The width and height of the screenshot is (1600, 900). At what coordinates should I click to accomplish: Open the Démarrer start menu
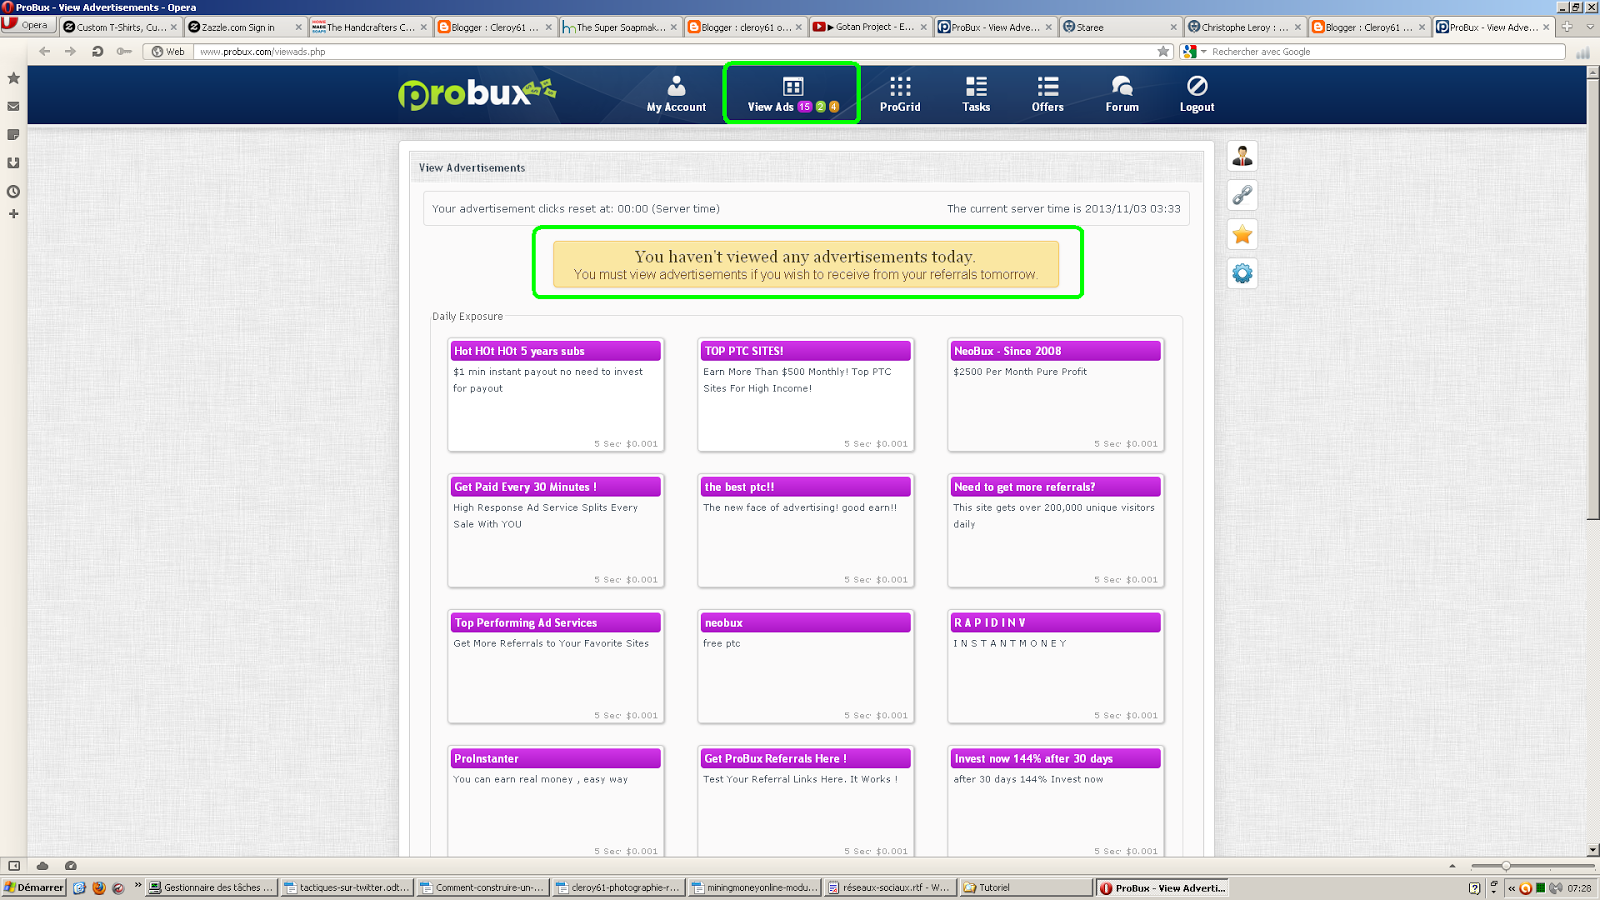[x=33, y=887]
